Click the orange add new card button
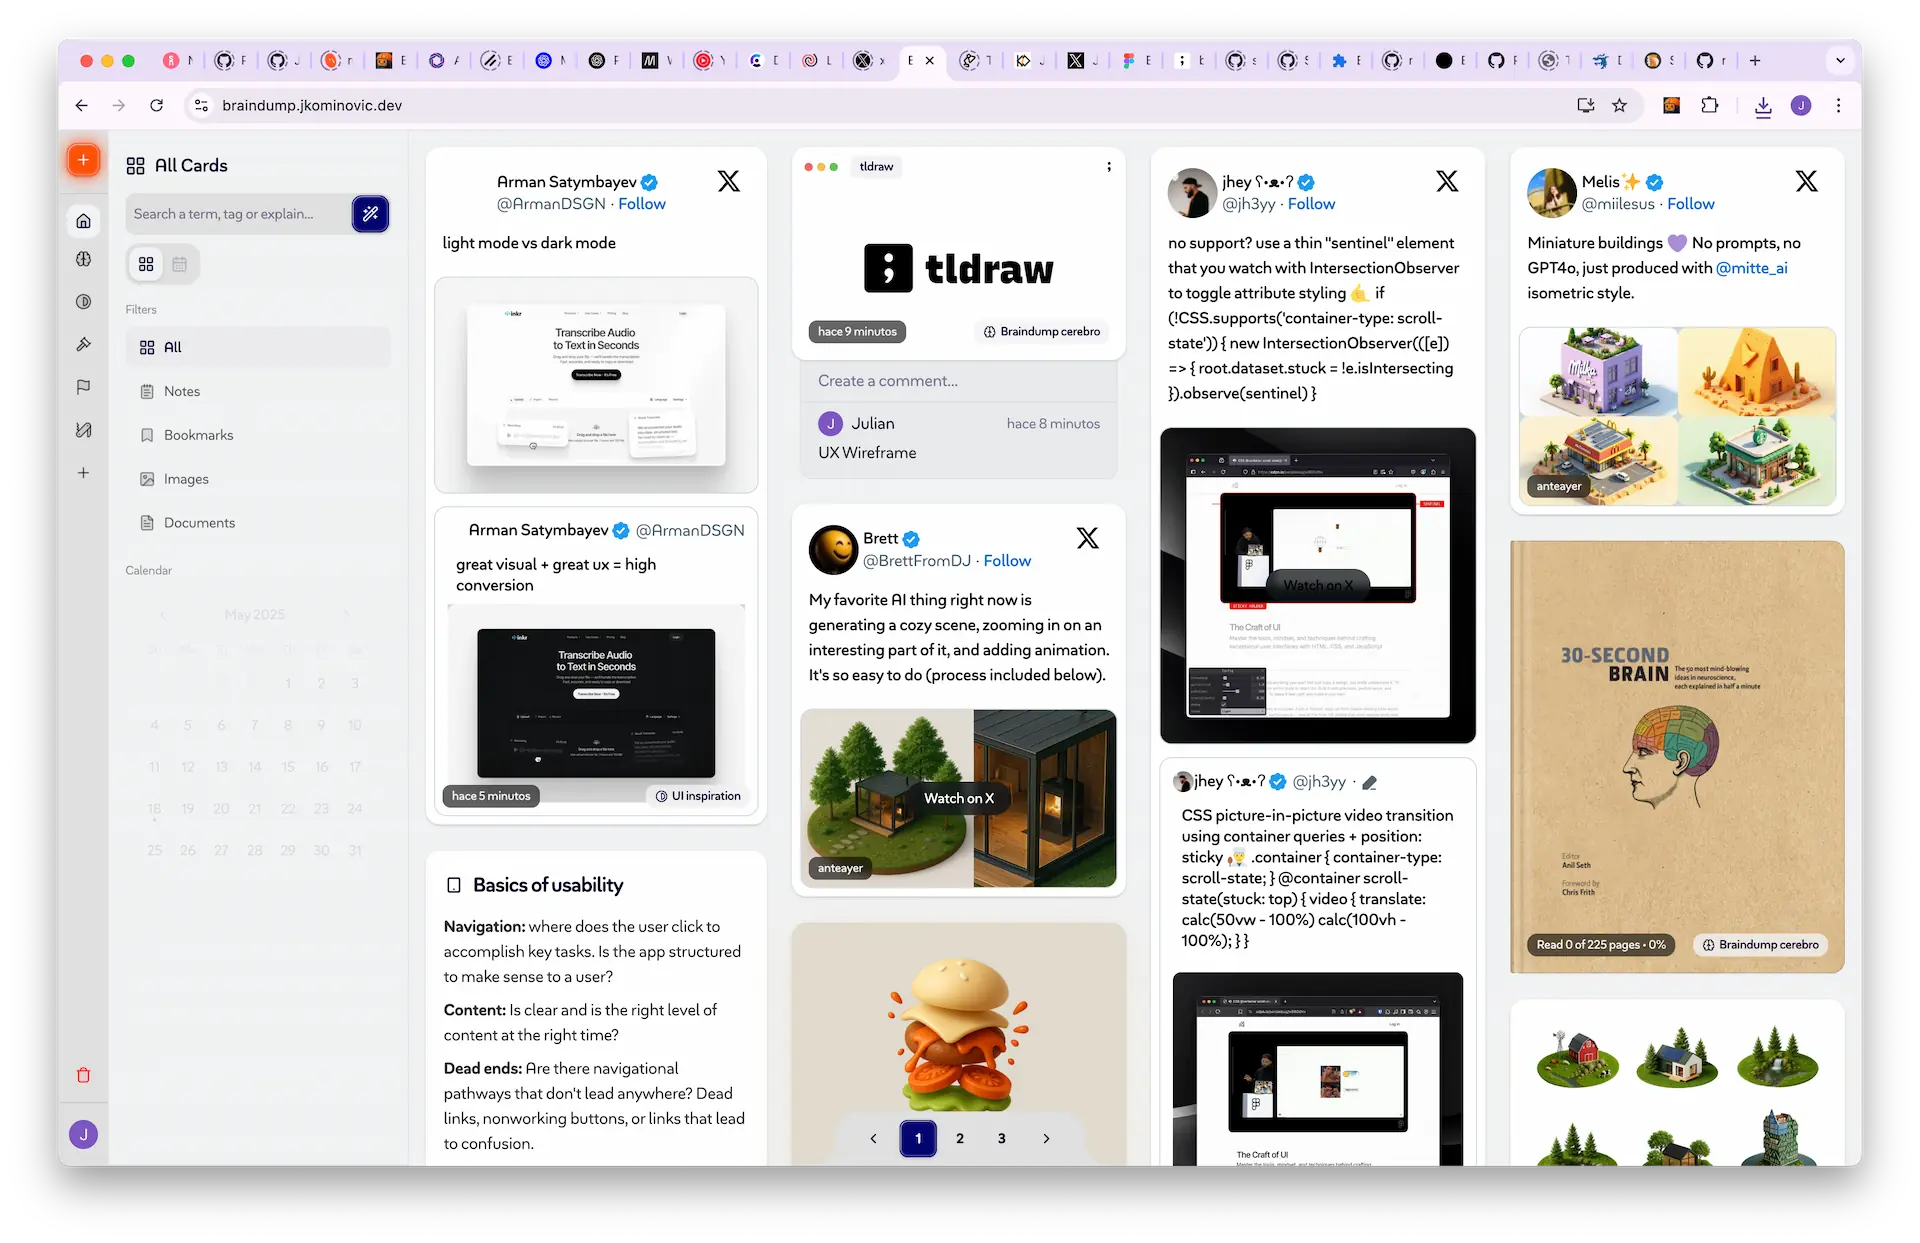This screenshot has width=1920, height=1243. (83, 160)
